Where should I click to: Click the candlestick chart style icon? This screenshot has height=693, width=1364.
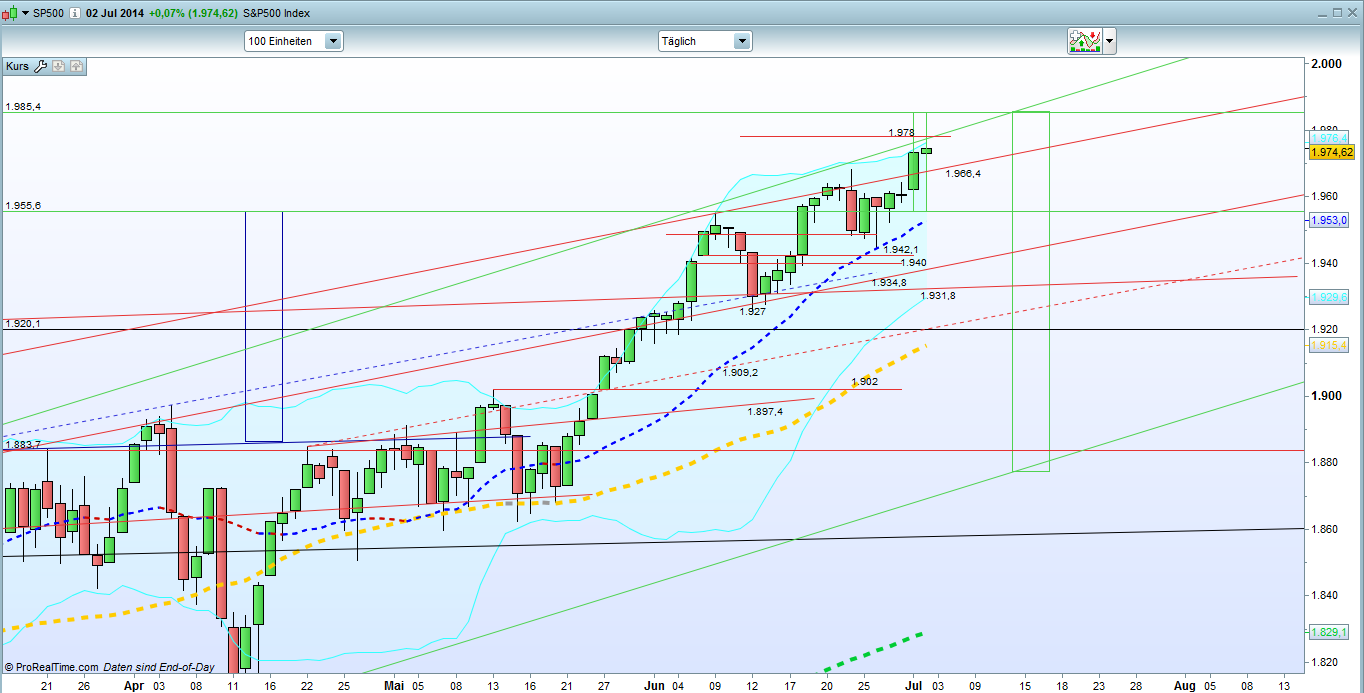click(11, 13)
